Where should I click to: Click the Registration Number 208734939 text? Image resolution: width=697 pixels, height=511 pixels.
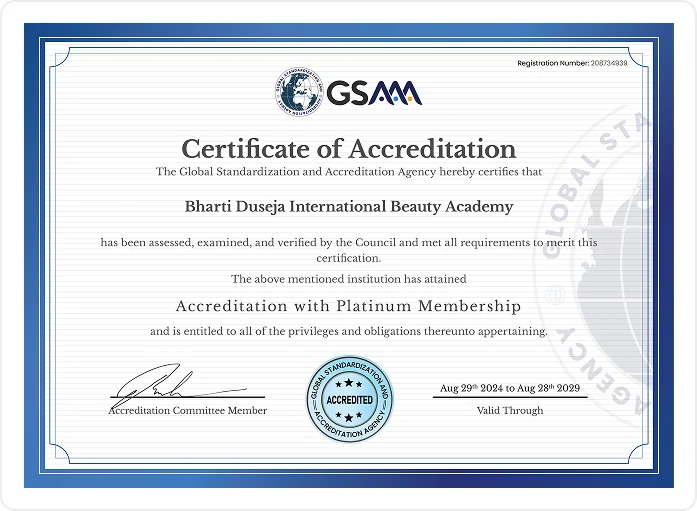[x=572, y=63]
